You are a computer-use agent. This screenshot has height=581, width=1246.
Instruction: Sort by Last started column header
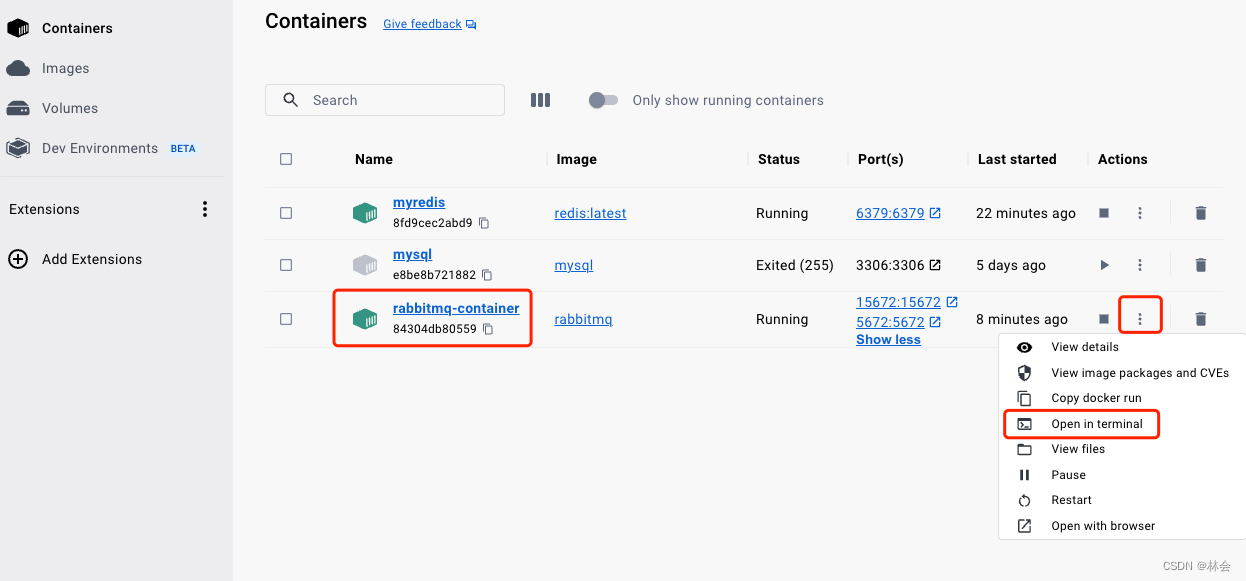(x=1017, y=159)
